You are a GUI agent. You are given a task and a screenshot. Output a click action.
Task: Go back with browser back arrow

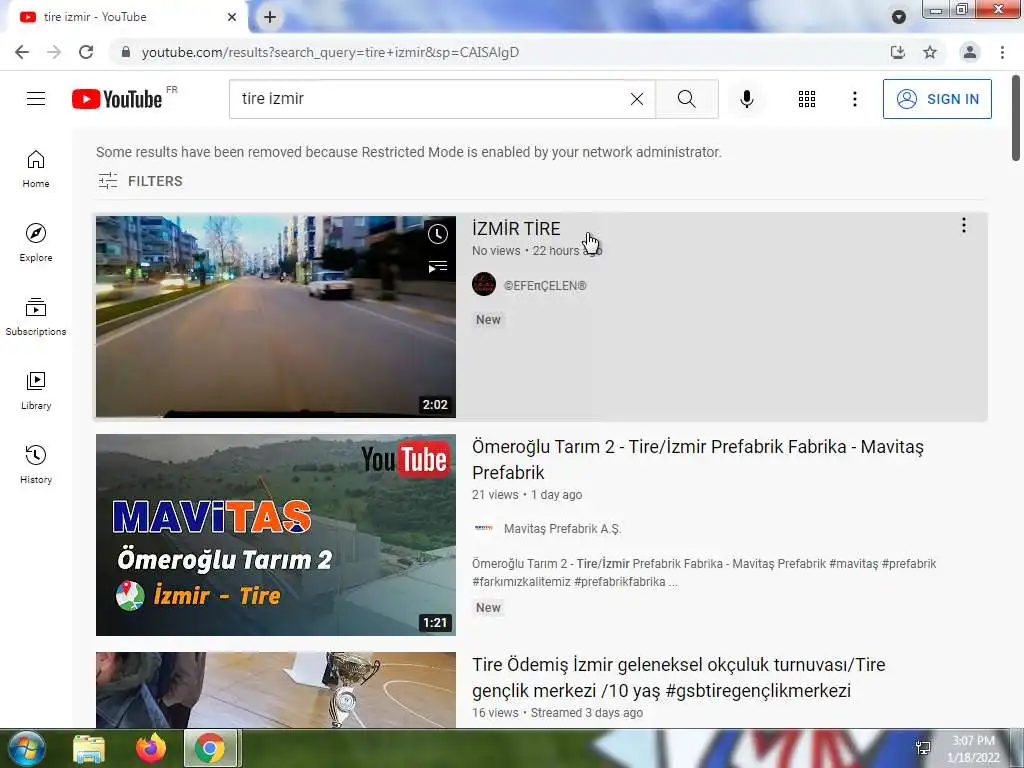point(22,52)
